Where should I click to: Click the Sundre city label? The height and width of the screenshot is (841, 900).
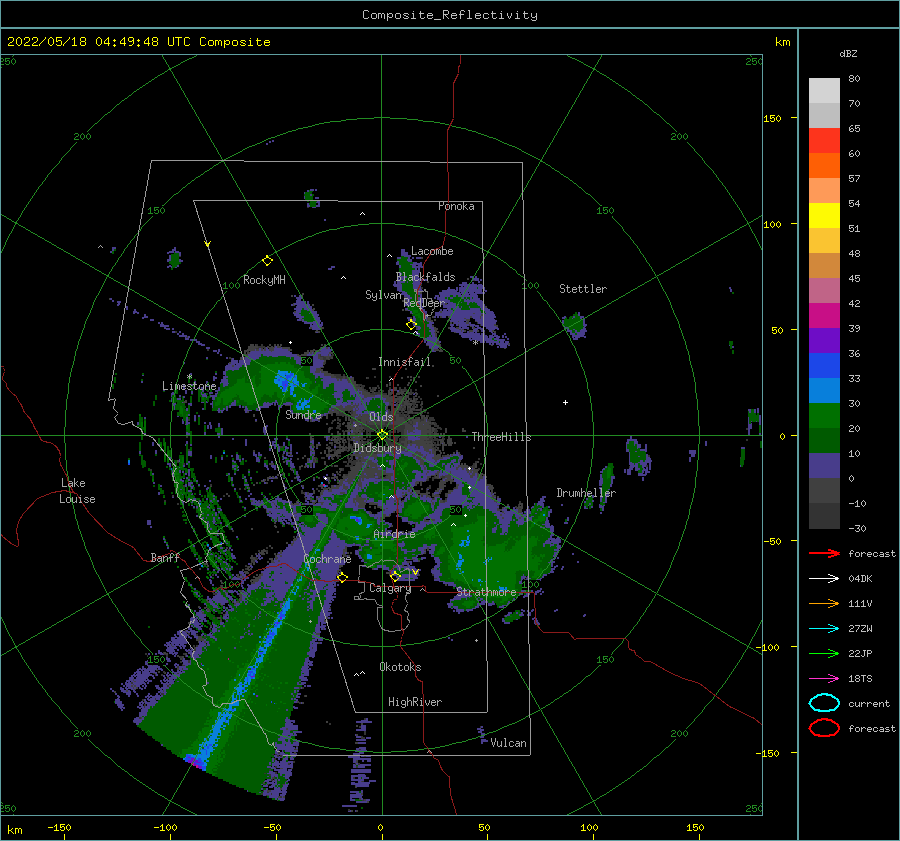point(304,414)
